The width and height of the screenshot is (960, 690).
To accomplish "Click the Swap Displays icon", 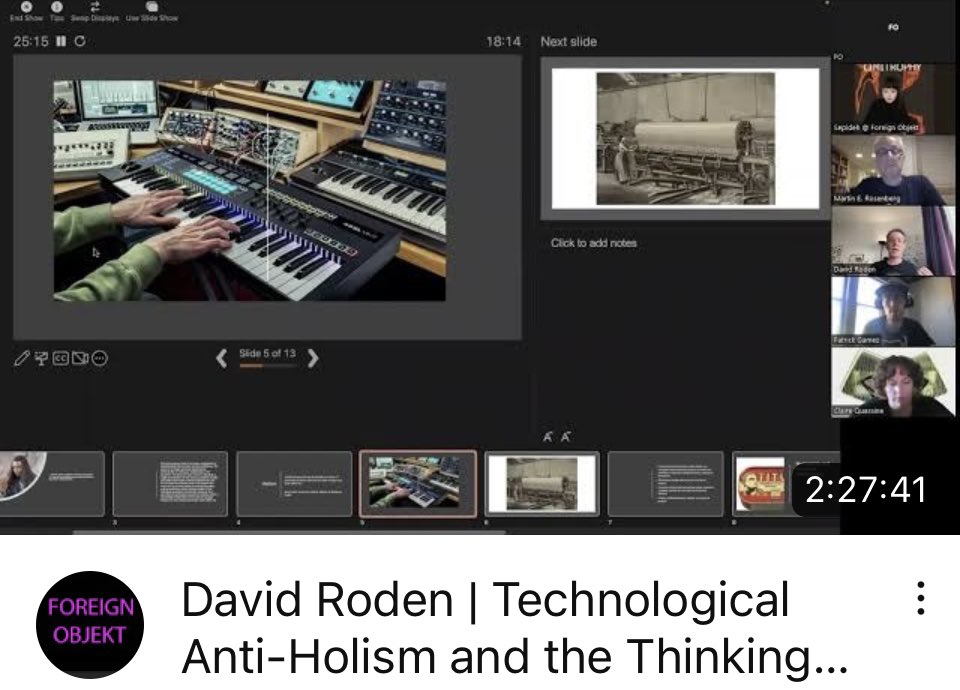I will (95, 7).
